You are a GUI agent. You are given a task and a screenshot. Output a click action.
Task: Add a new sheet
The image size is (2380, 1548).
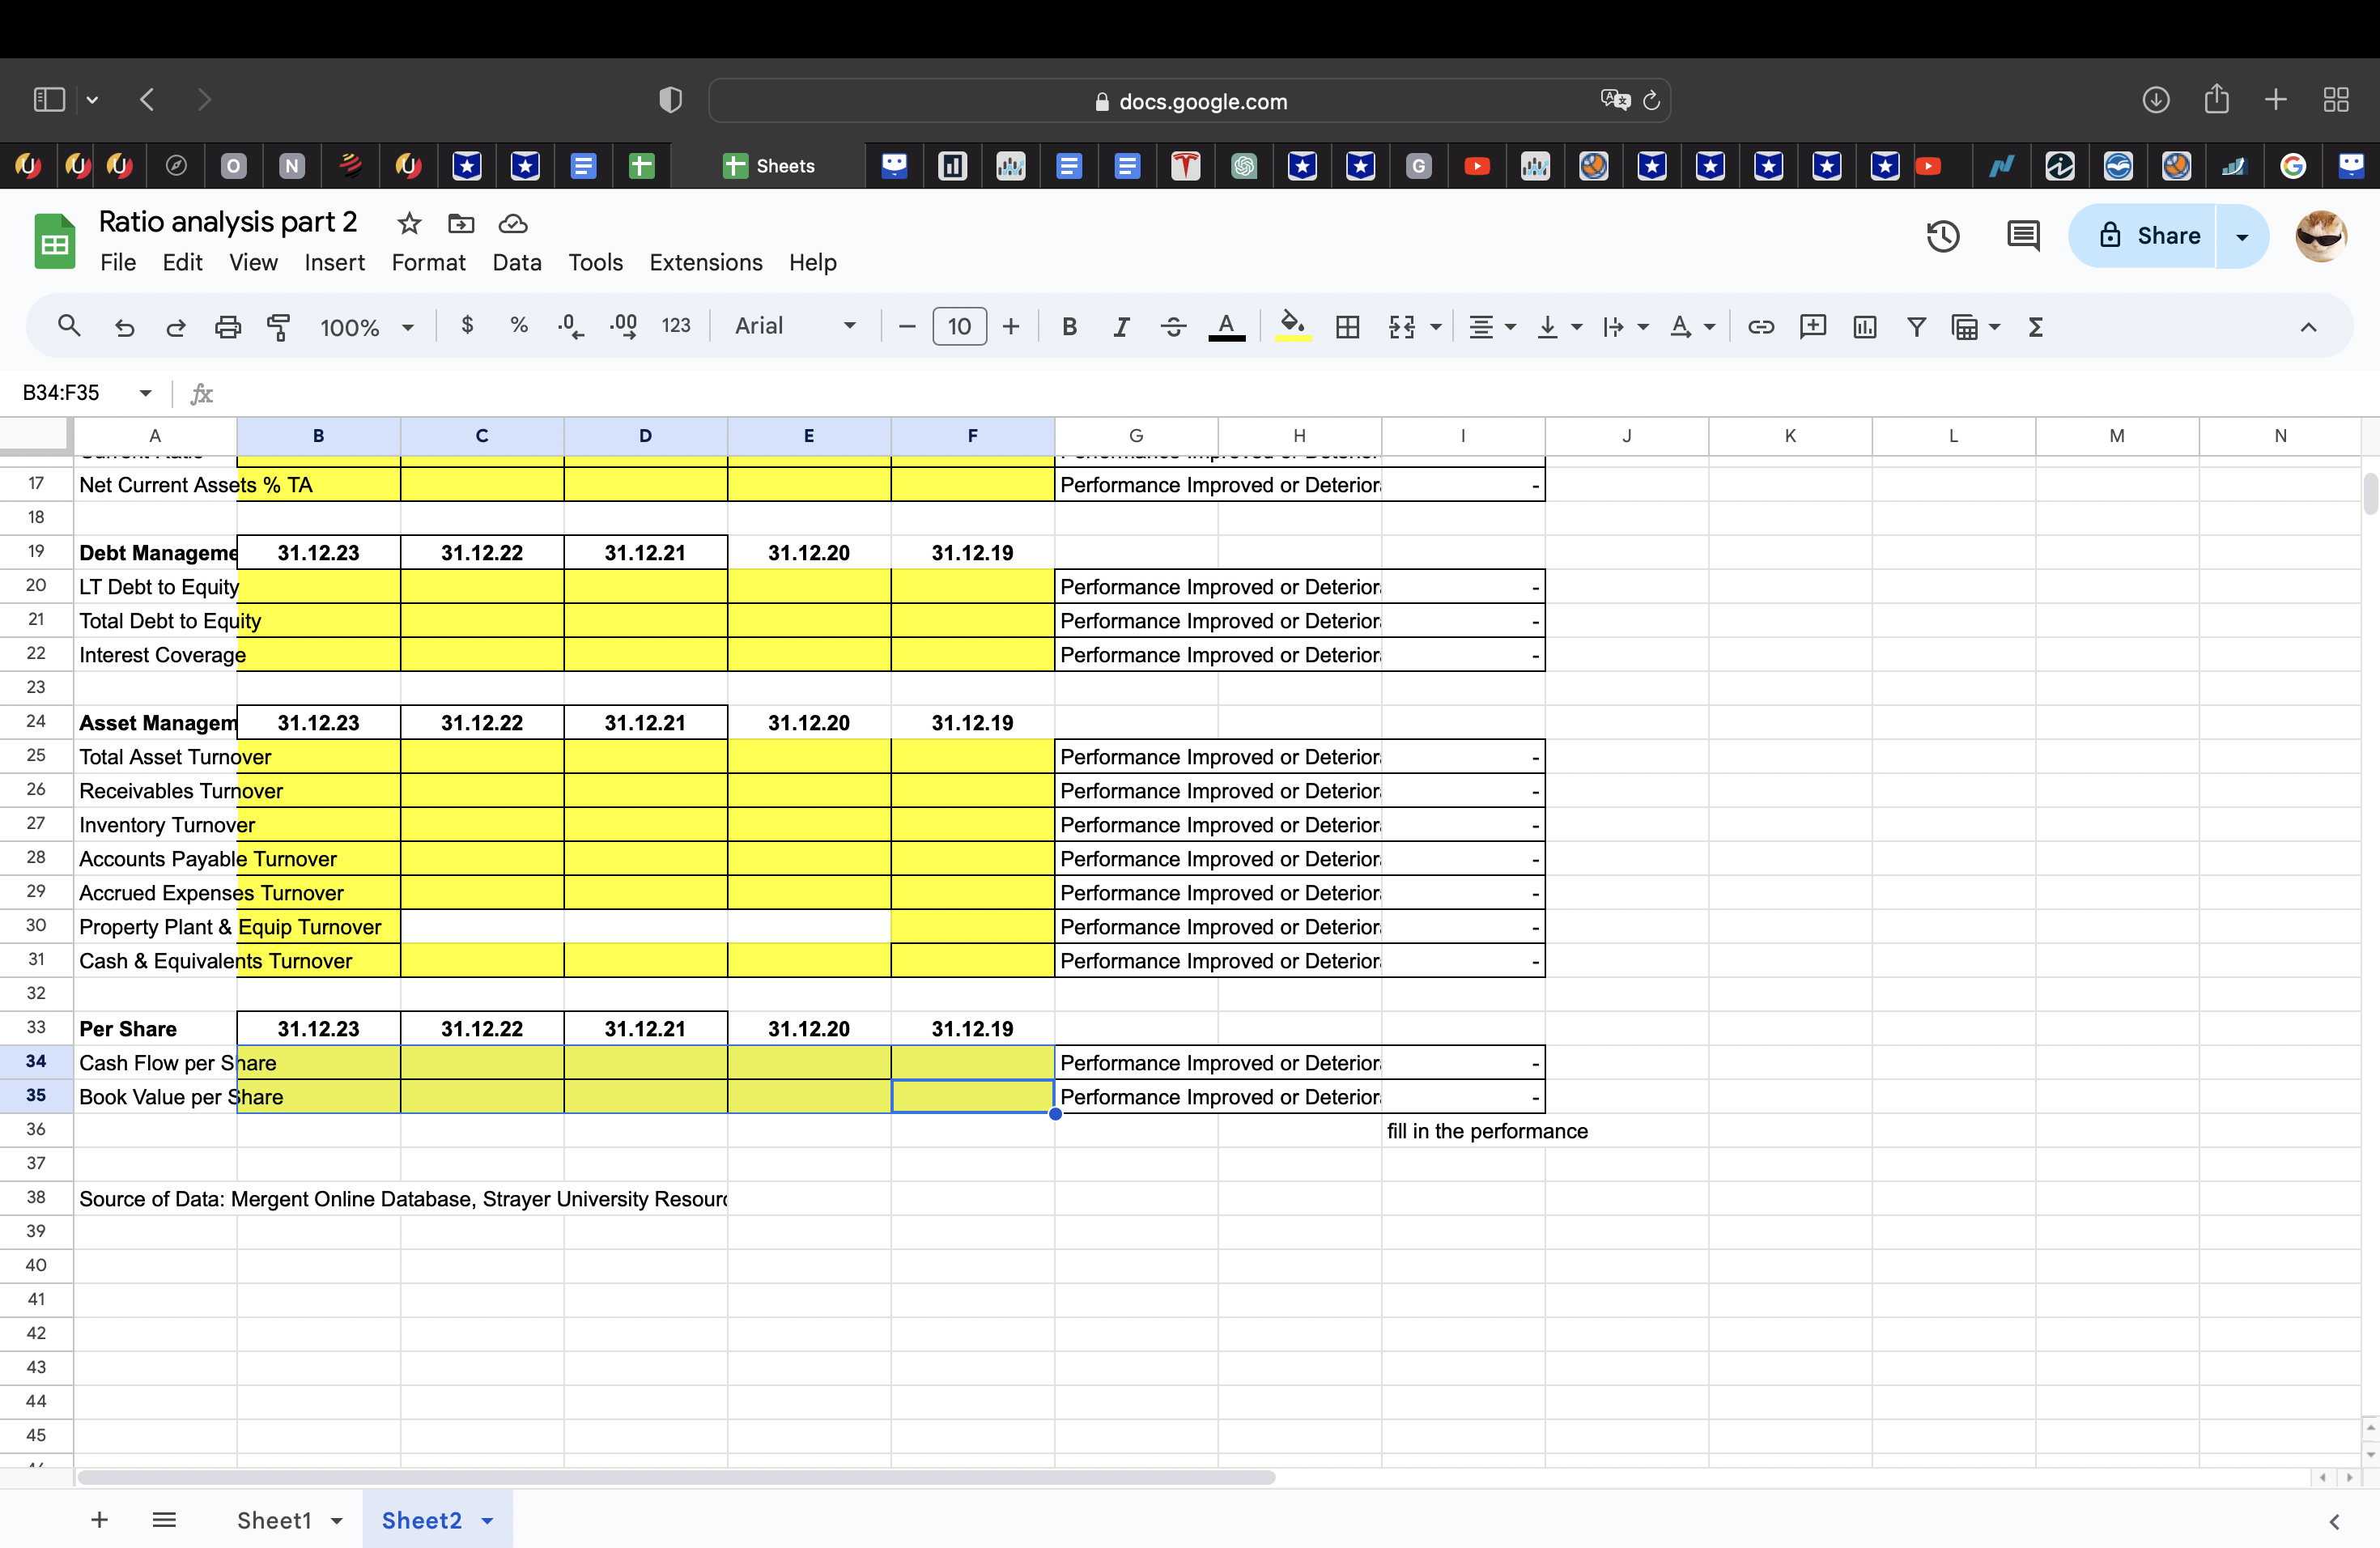coord(99,1519)
